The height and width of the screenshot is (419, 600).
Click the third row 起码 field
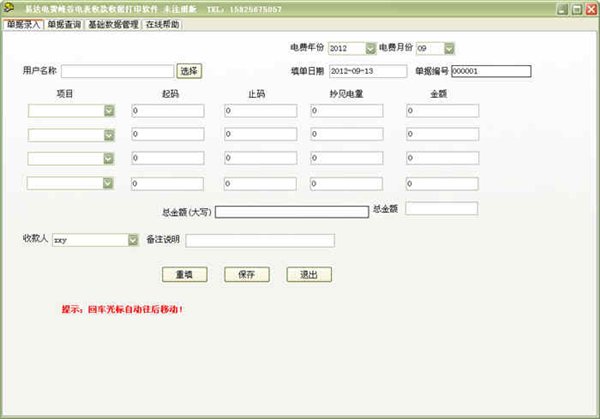point(168,158)
